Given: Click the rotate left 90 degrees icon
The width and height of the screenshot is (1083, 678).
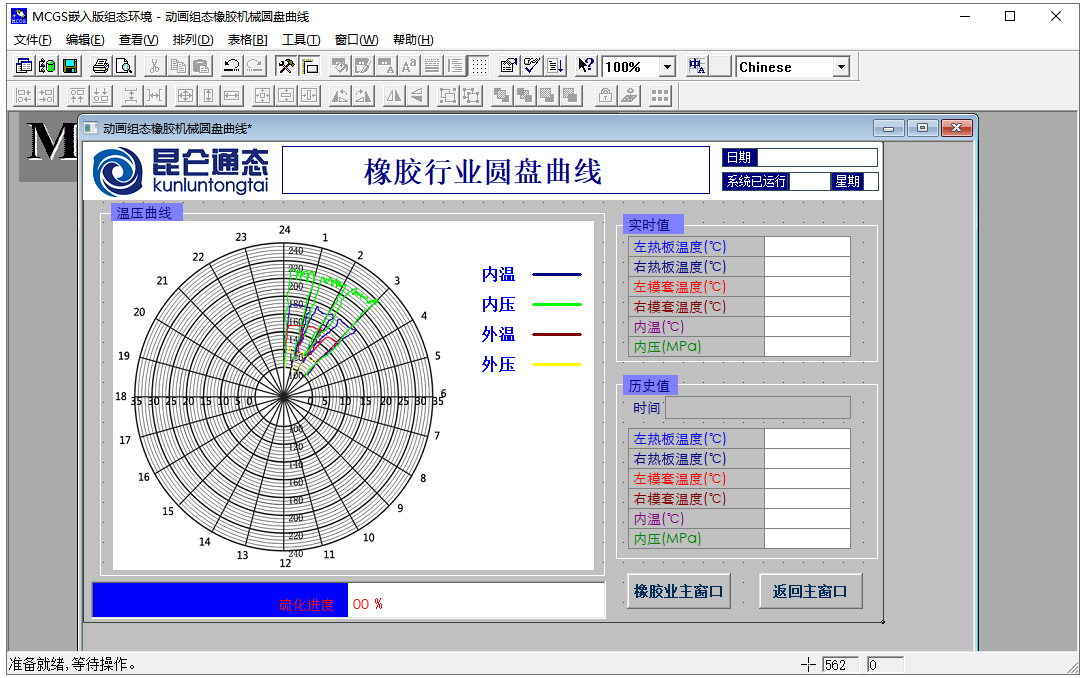Looking at the screenshot, I should pyautogui.click(x=339, y=95).
